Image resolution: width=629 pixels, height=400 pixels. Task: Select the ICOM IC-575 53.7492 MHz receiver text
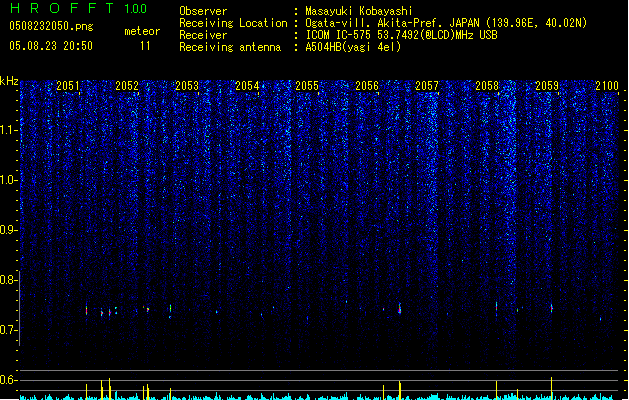(401, 35)
